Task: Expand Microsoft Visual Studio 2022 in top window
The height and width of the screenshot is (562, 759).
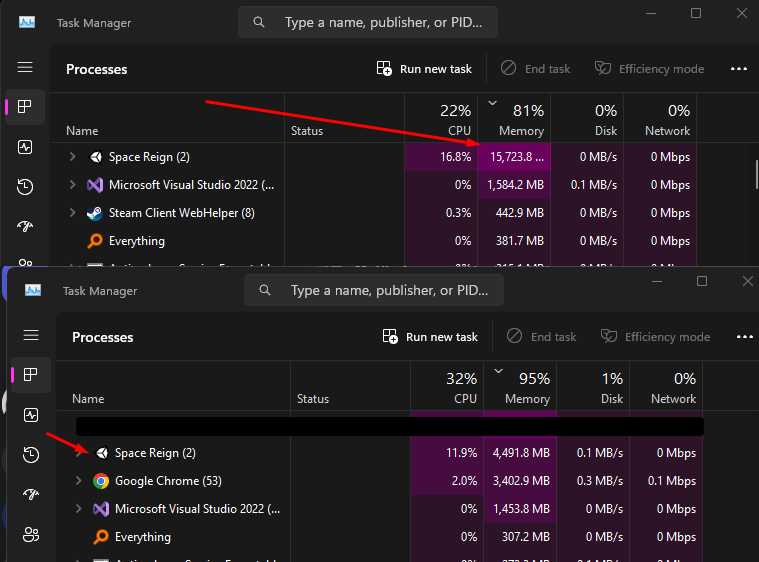Action: tap(72, 184)
